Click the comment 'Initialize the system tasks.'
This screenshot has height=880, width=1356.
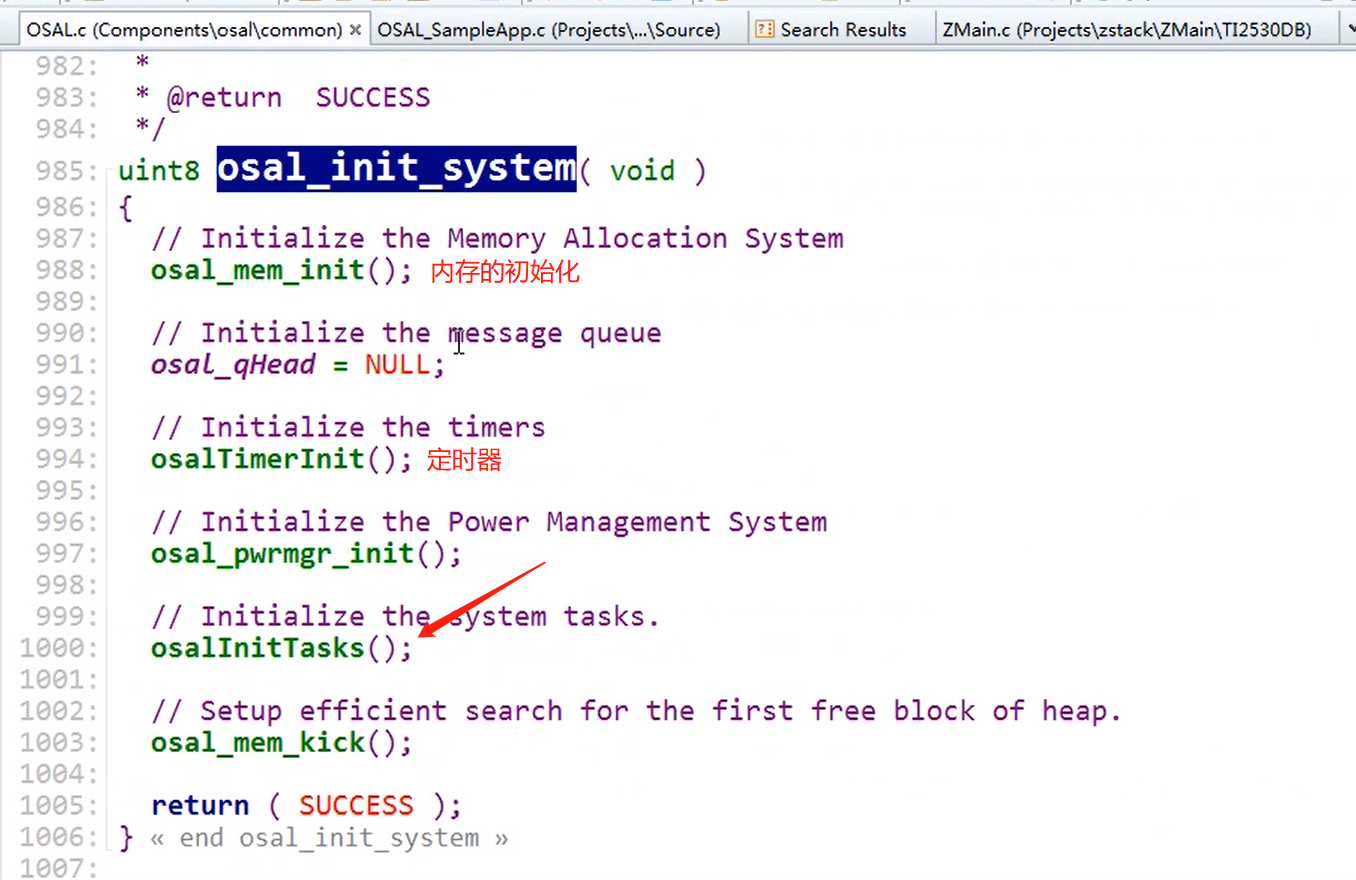coord(406,617)
